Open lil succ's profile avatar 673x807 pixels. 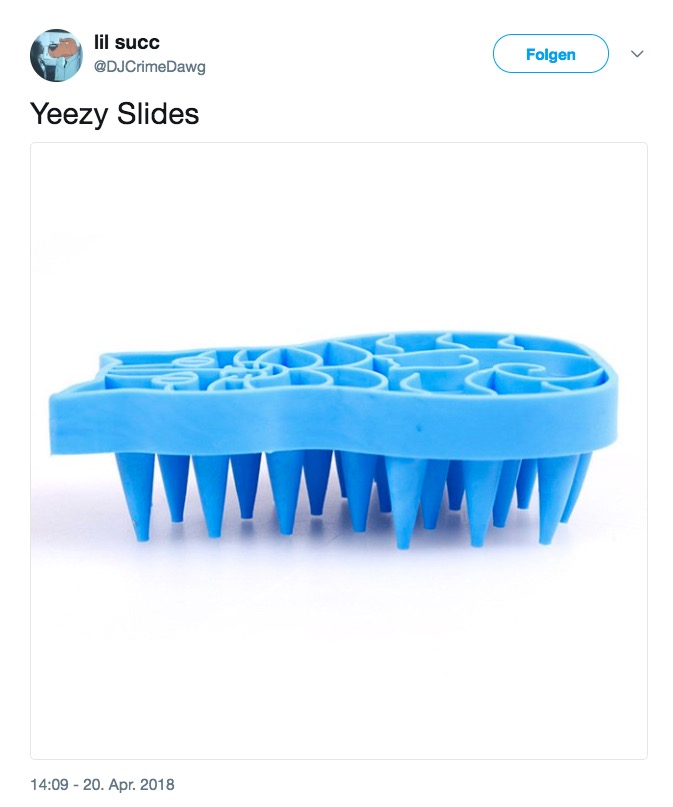coord(56,55)
